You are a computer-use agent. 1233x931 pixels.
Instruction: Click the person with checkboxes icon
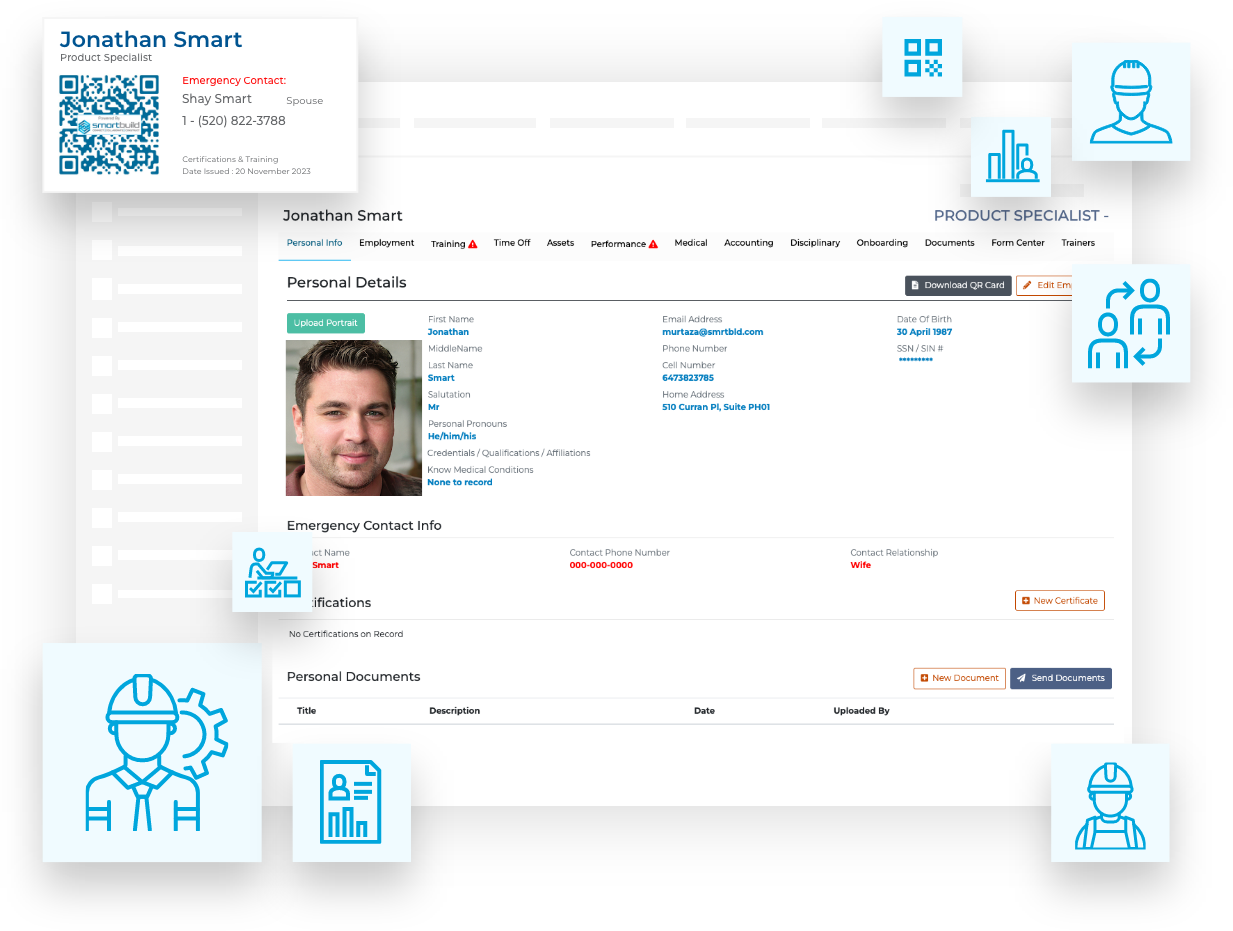[272, 572]
